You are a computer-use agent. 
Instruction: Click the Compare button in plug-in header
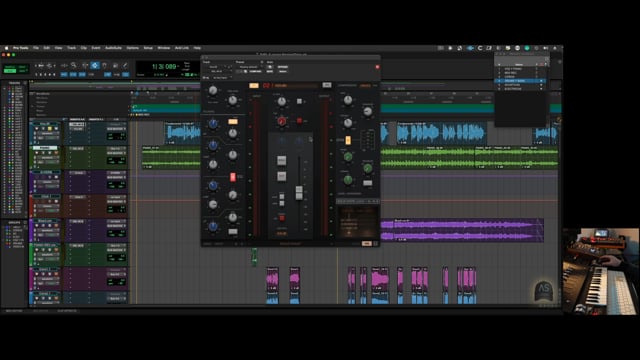pyautogui.click(x=255, y=71)
